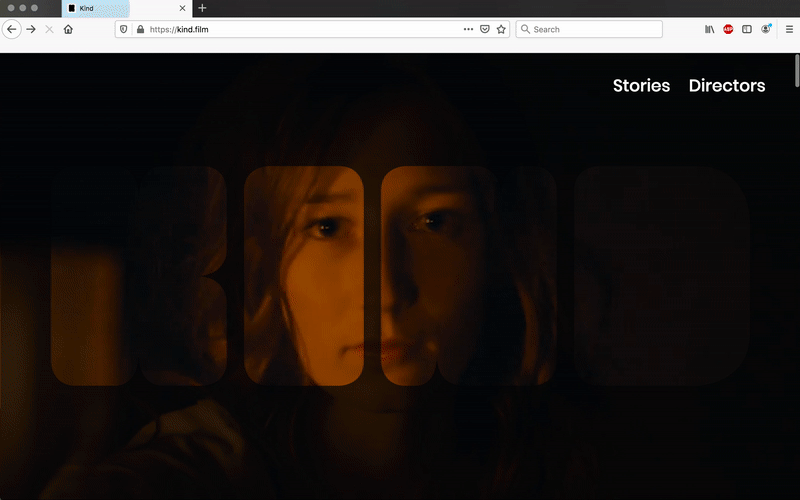
Task: View site security padlock details
Action: tap(140, 29)
